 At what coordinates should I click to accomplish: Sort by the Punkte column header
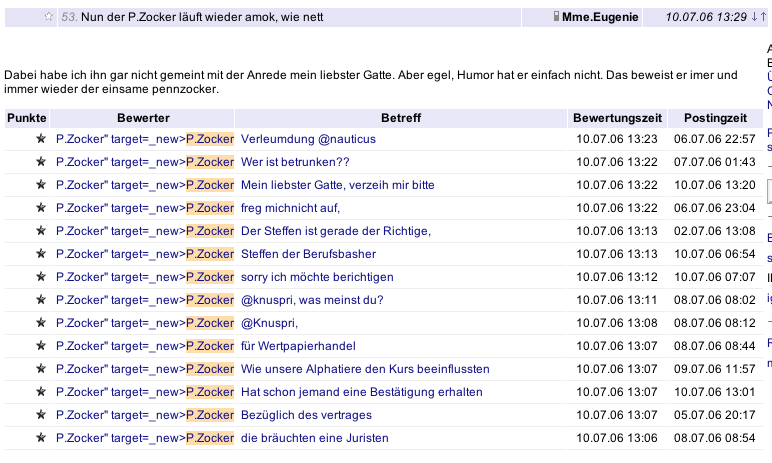point(27,118)
